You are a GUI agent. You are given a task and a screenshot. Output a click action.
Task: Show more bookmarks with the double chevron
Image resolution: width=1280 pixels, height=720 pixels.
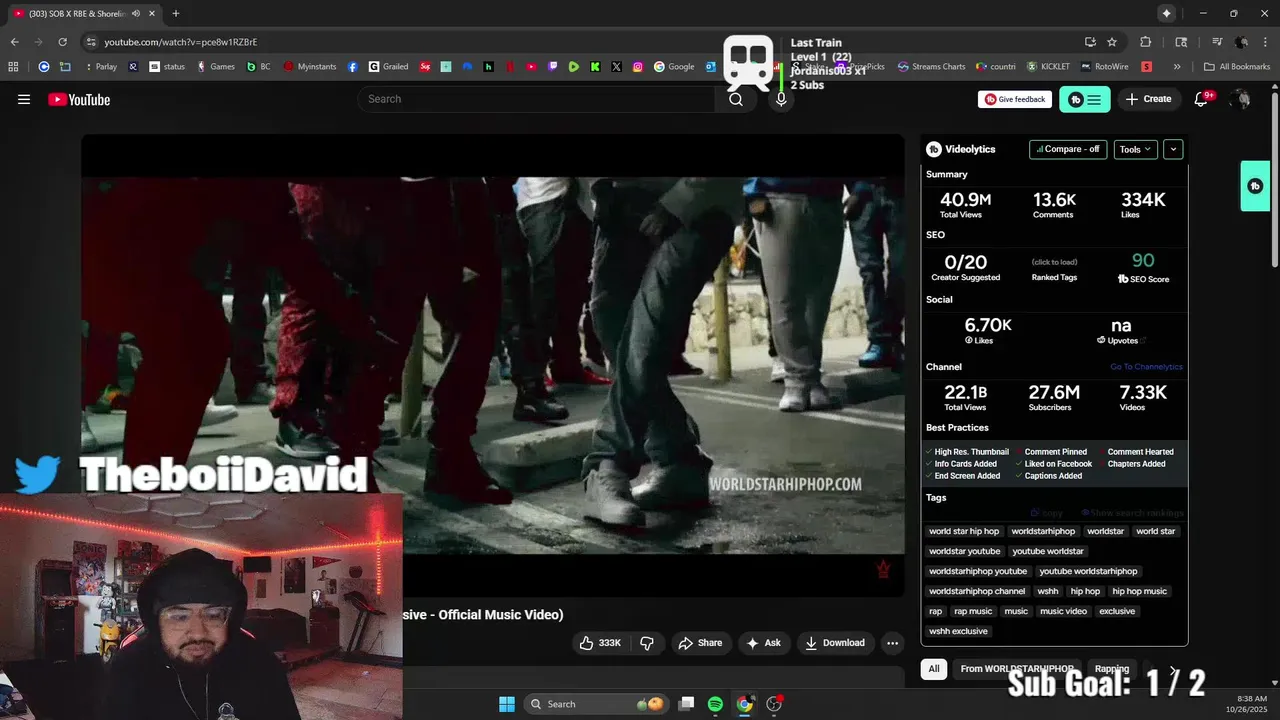click(x=1177, y=67)
